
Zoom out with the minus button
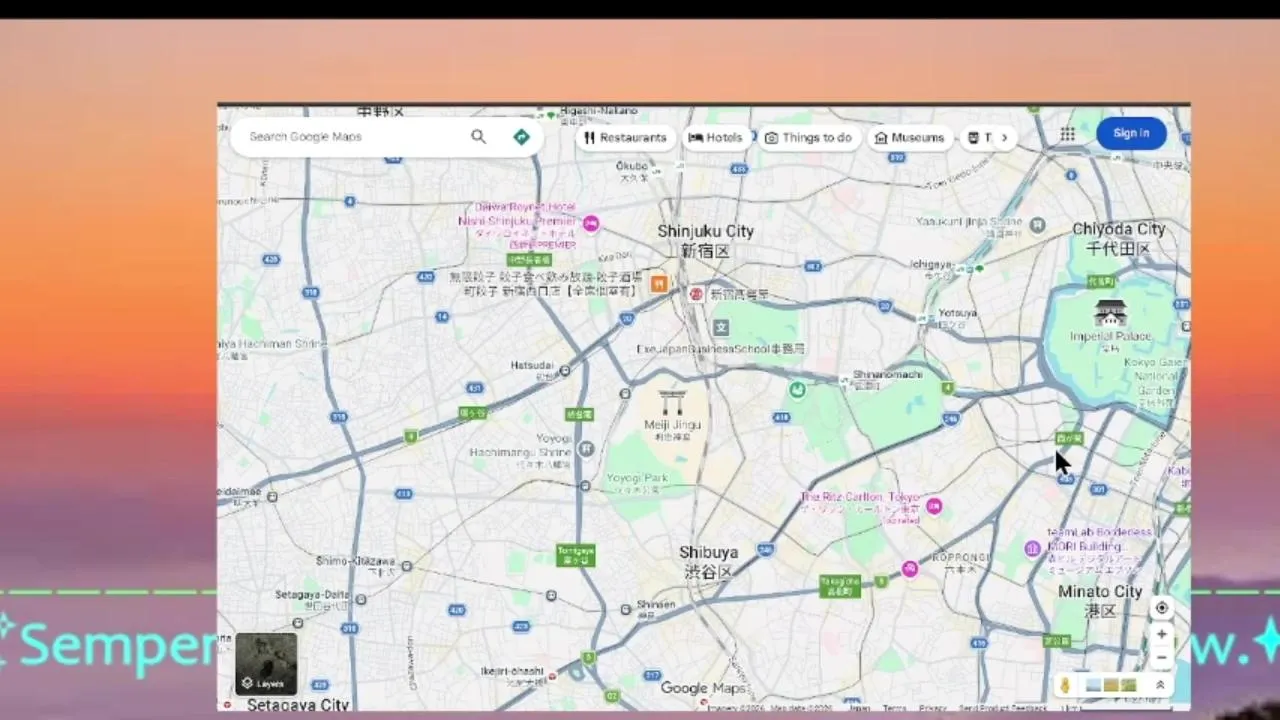[1161, 657]
